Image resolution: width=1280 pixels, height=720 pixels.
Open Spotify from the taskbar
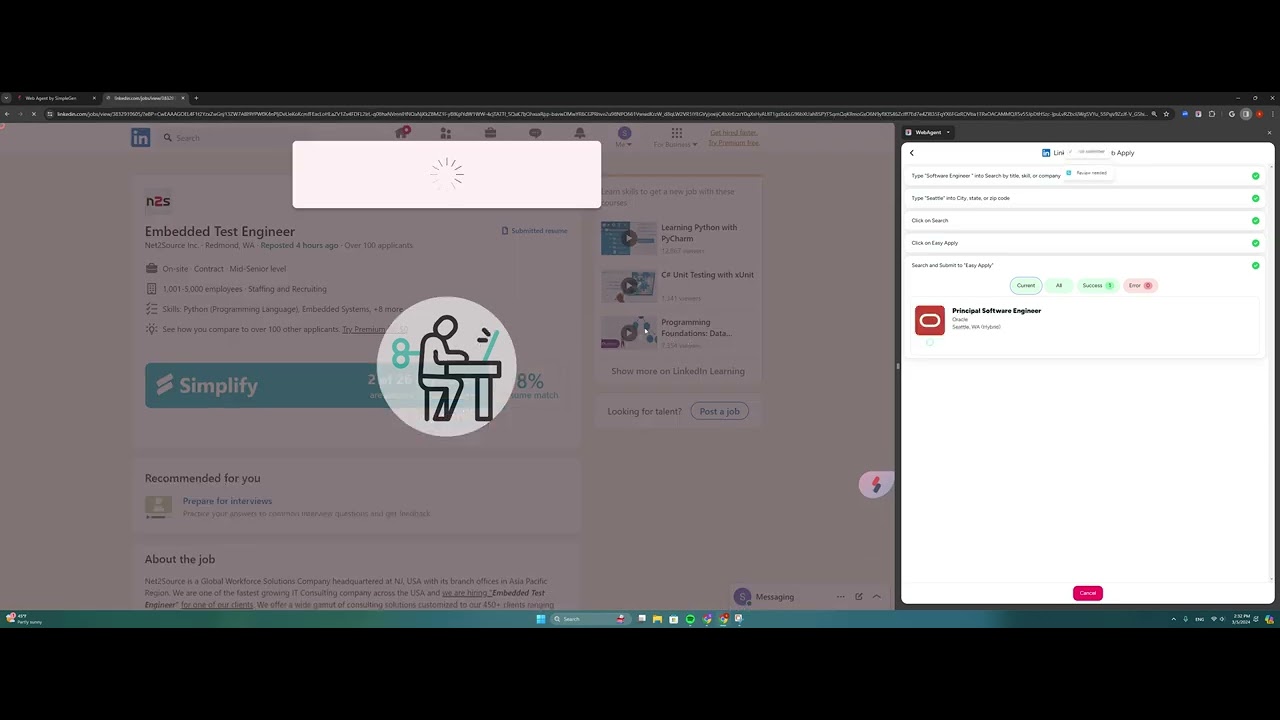(x=690, y=619)
